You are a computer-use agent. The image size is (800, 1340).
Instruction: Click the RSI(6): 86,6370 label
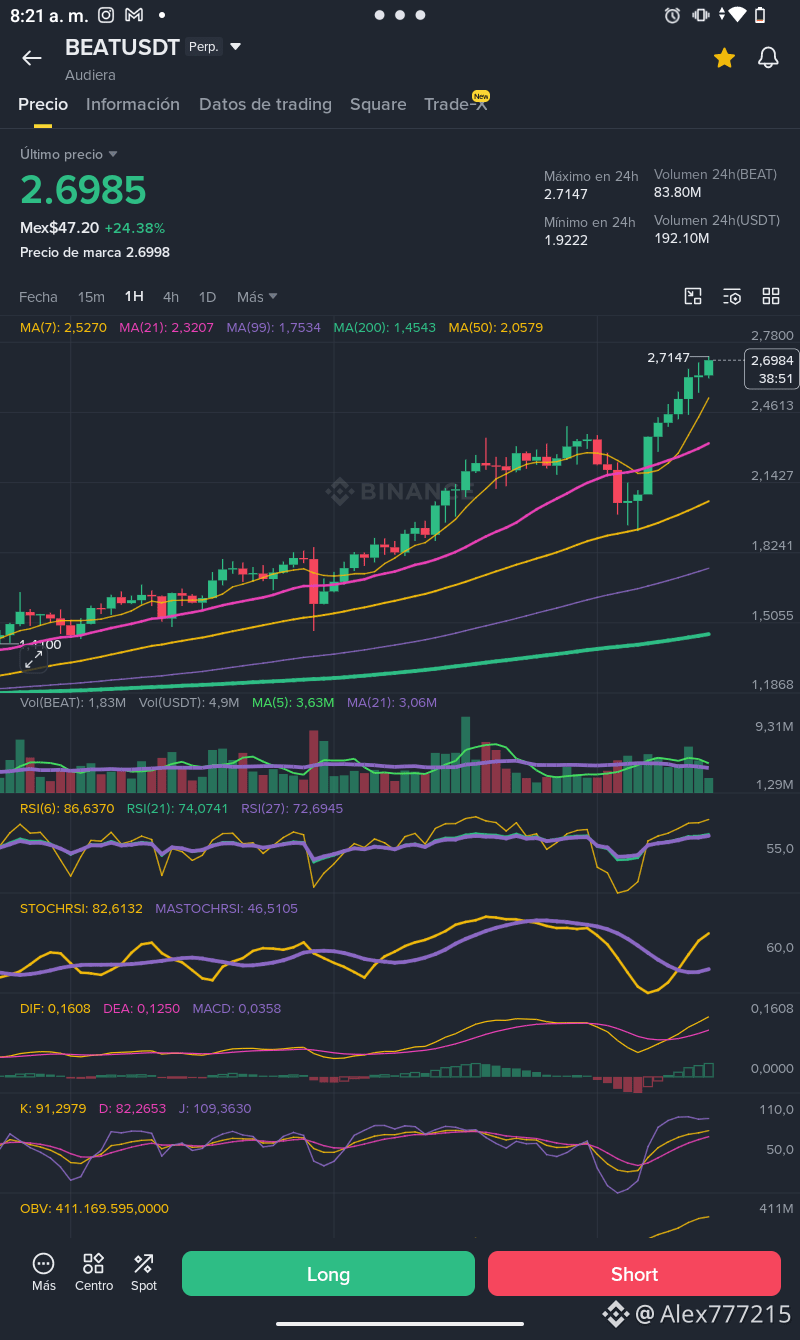pyautogui.click(x=67, y=808)
